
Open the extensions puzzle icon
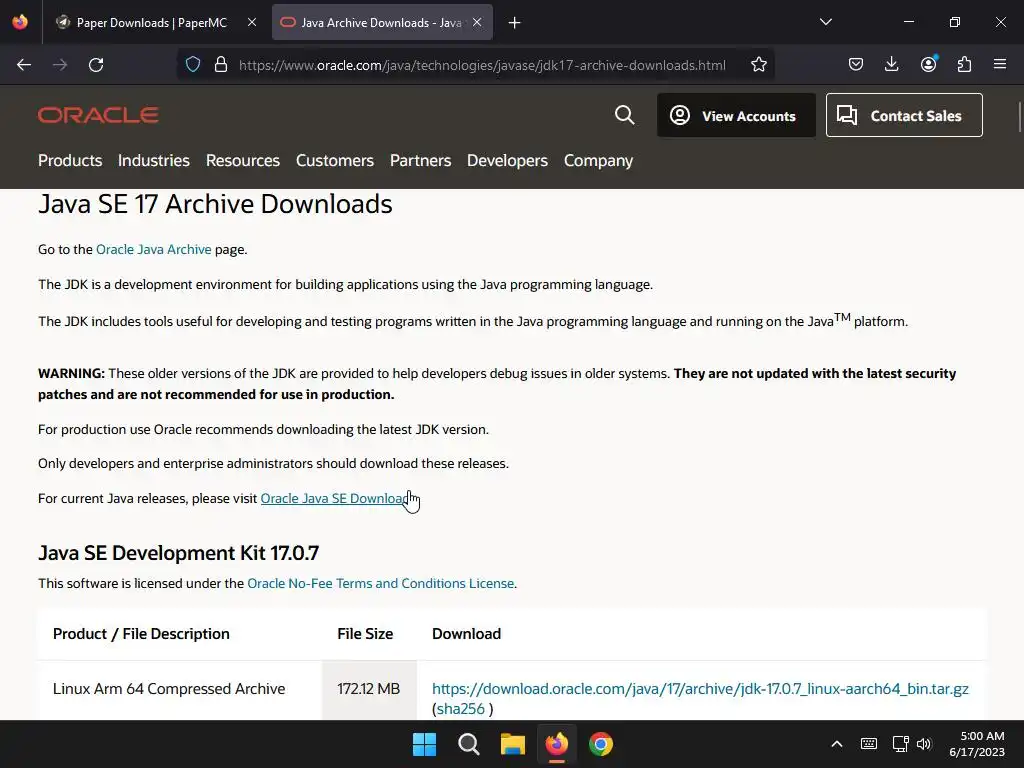(964, 65)
